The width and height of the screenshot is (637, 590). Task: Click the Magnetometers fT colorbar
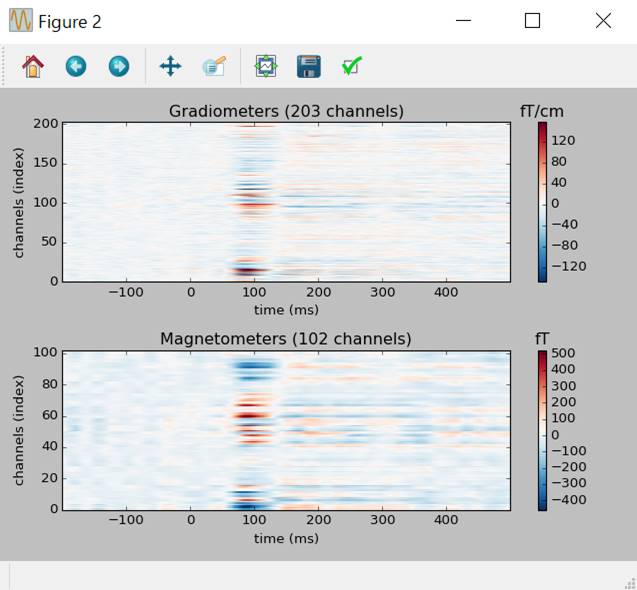click(542, 430)
